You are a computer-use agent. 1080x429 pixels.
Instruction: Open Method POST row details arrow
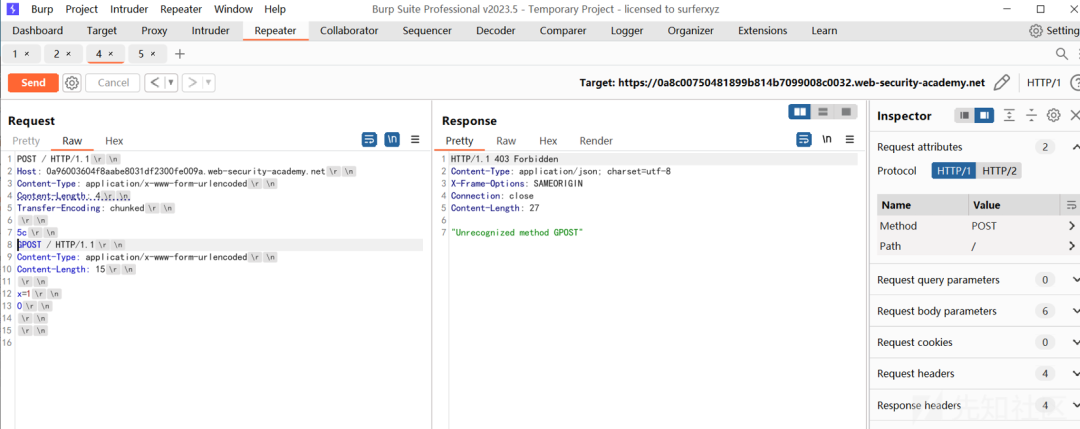(1072, 226)
